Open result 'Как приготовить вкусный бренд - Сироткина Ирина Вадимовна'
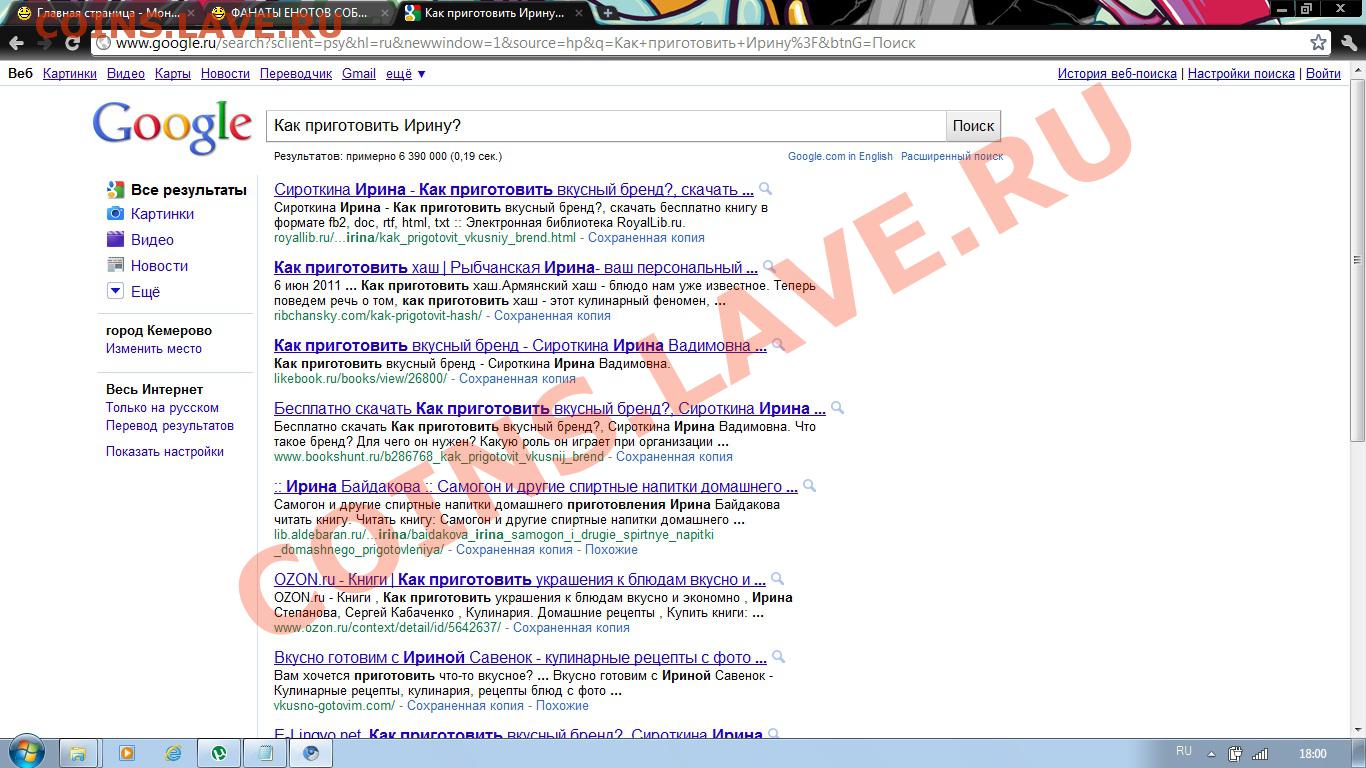 coord(520,345)
